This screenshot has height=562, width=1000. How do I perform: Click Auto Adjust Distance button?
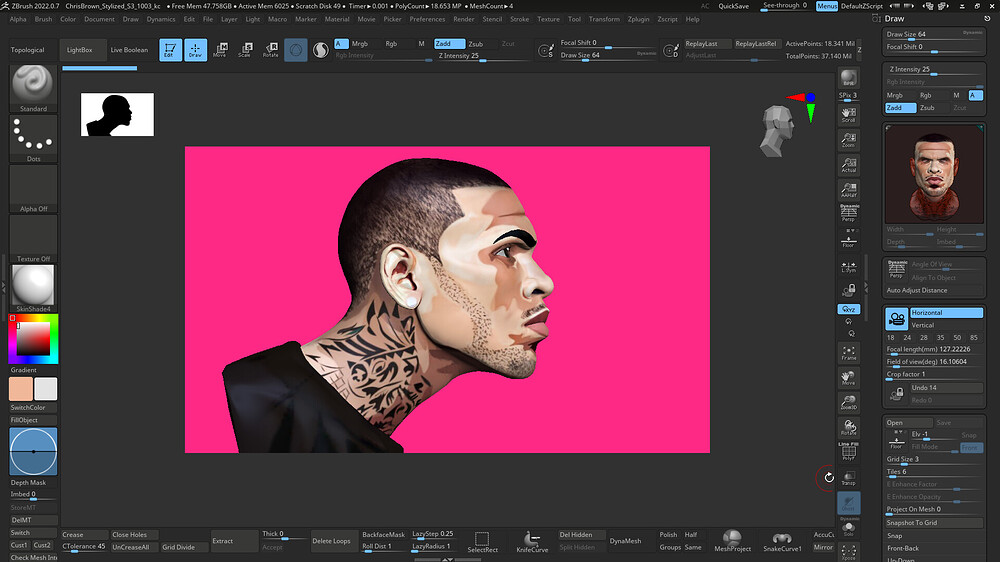(x=934, y=290)
